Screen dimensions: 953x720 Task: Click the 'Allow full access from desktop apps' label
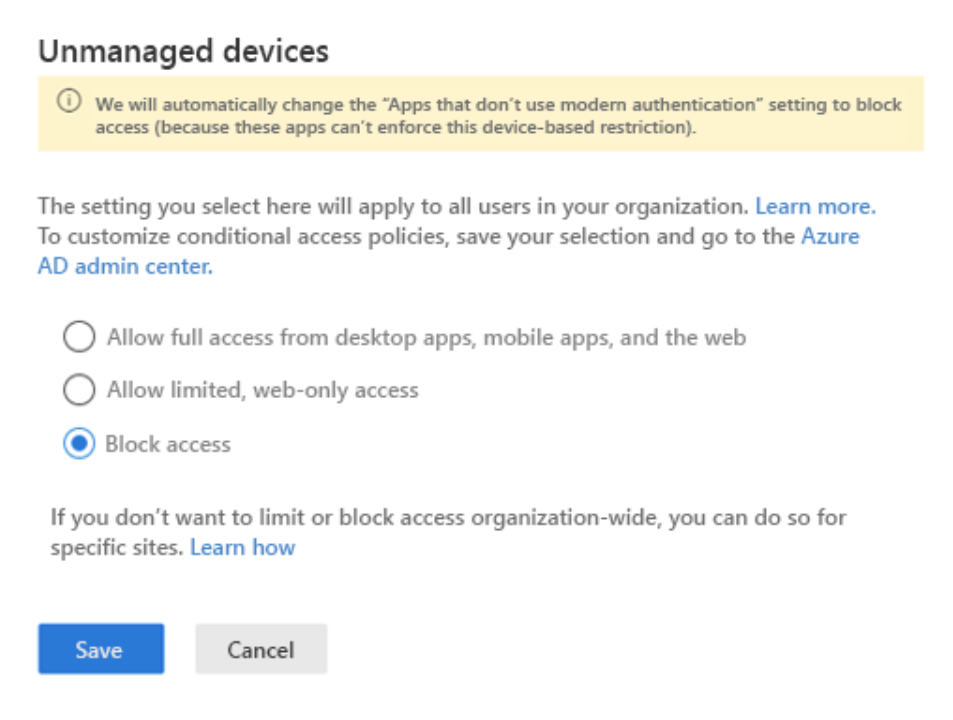(426, 338)
